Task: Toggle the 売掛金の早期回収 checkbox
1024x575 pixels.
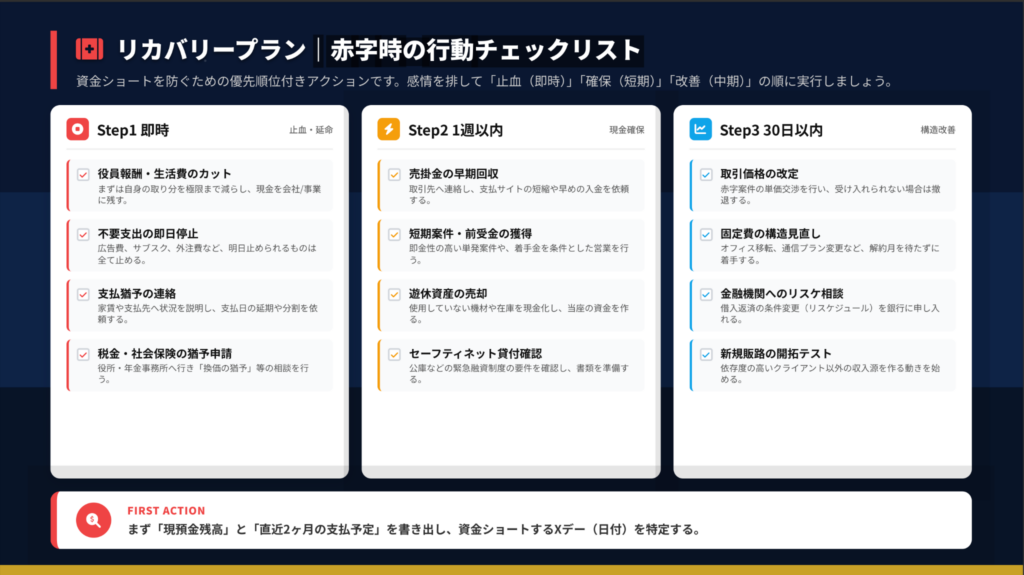Action: coord(395,174)
